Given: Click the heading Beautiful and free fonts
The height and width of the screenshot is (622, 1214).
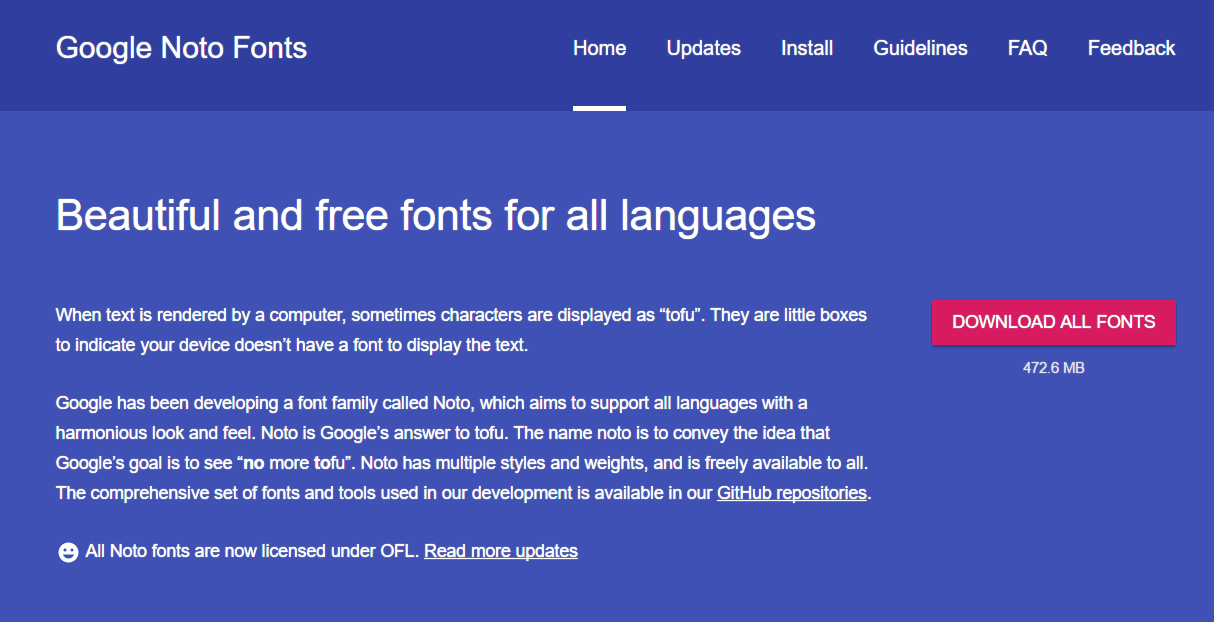Looking at the screenshot, I should tap(435, 215).
